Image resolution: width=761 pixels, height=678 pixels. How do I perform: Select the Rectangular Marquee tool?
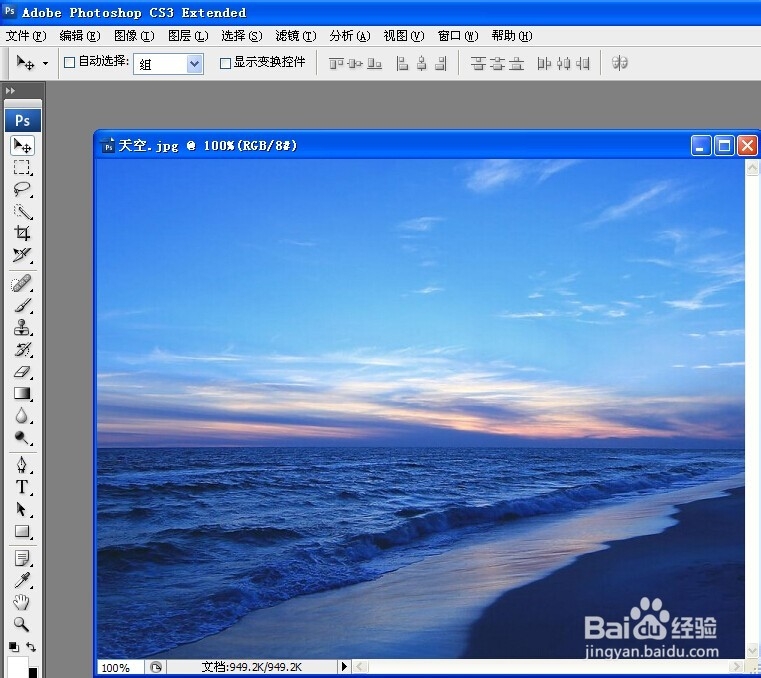[x=22, y=167]
